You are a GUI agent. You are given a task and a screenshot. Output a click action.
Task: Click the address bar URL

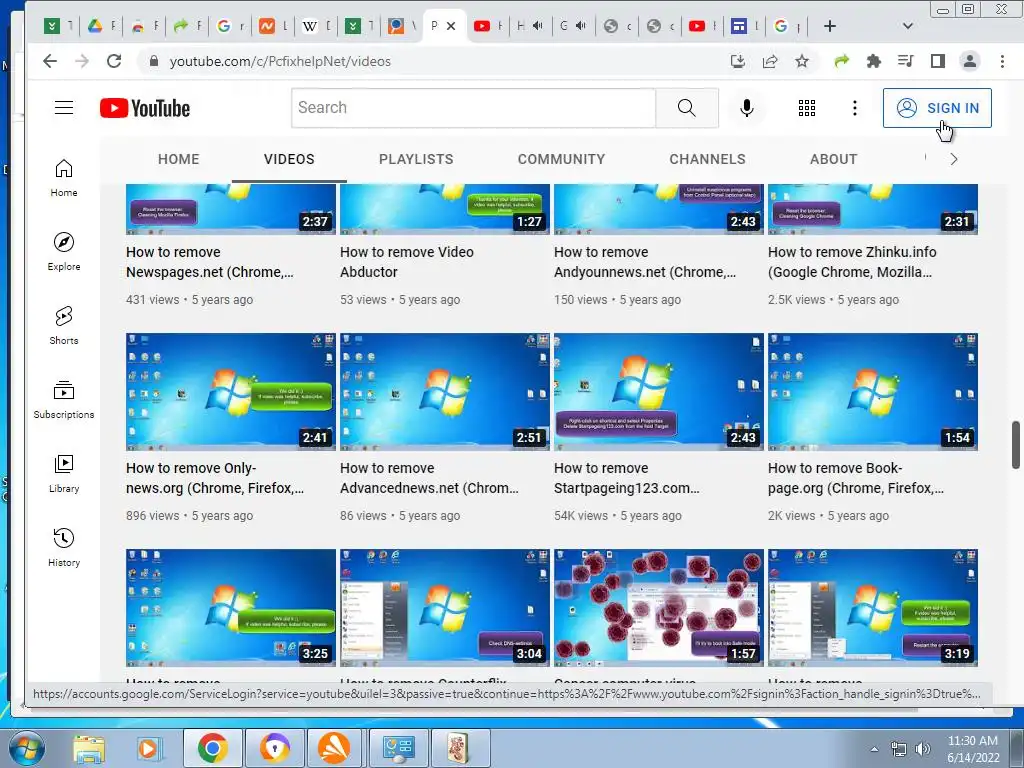(x=280, y=61)
